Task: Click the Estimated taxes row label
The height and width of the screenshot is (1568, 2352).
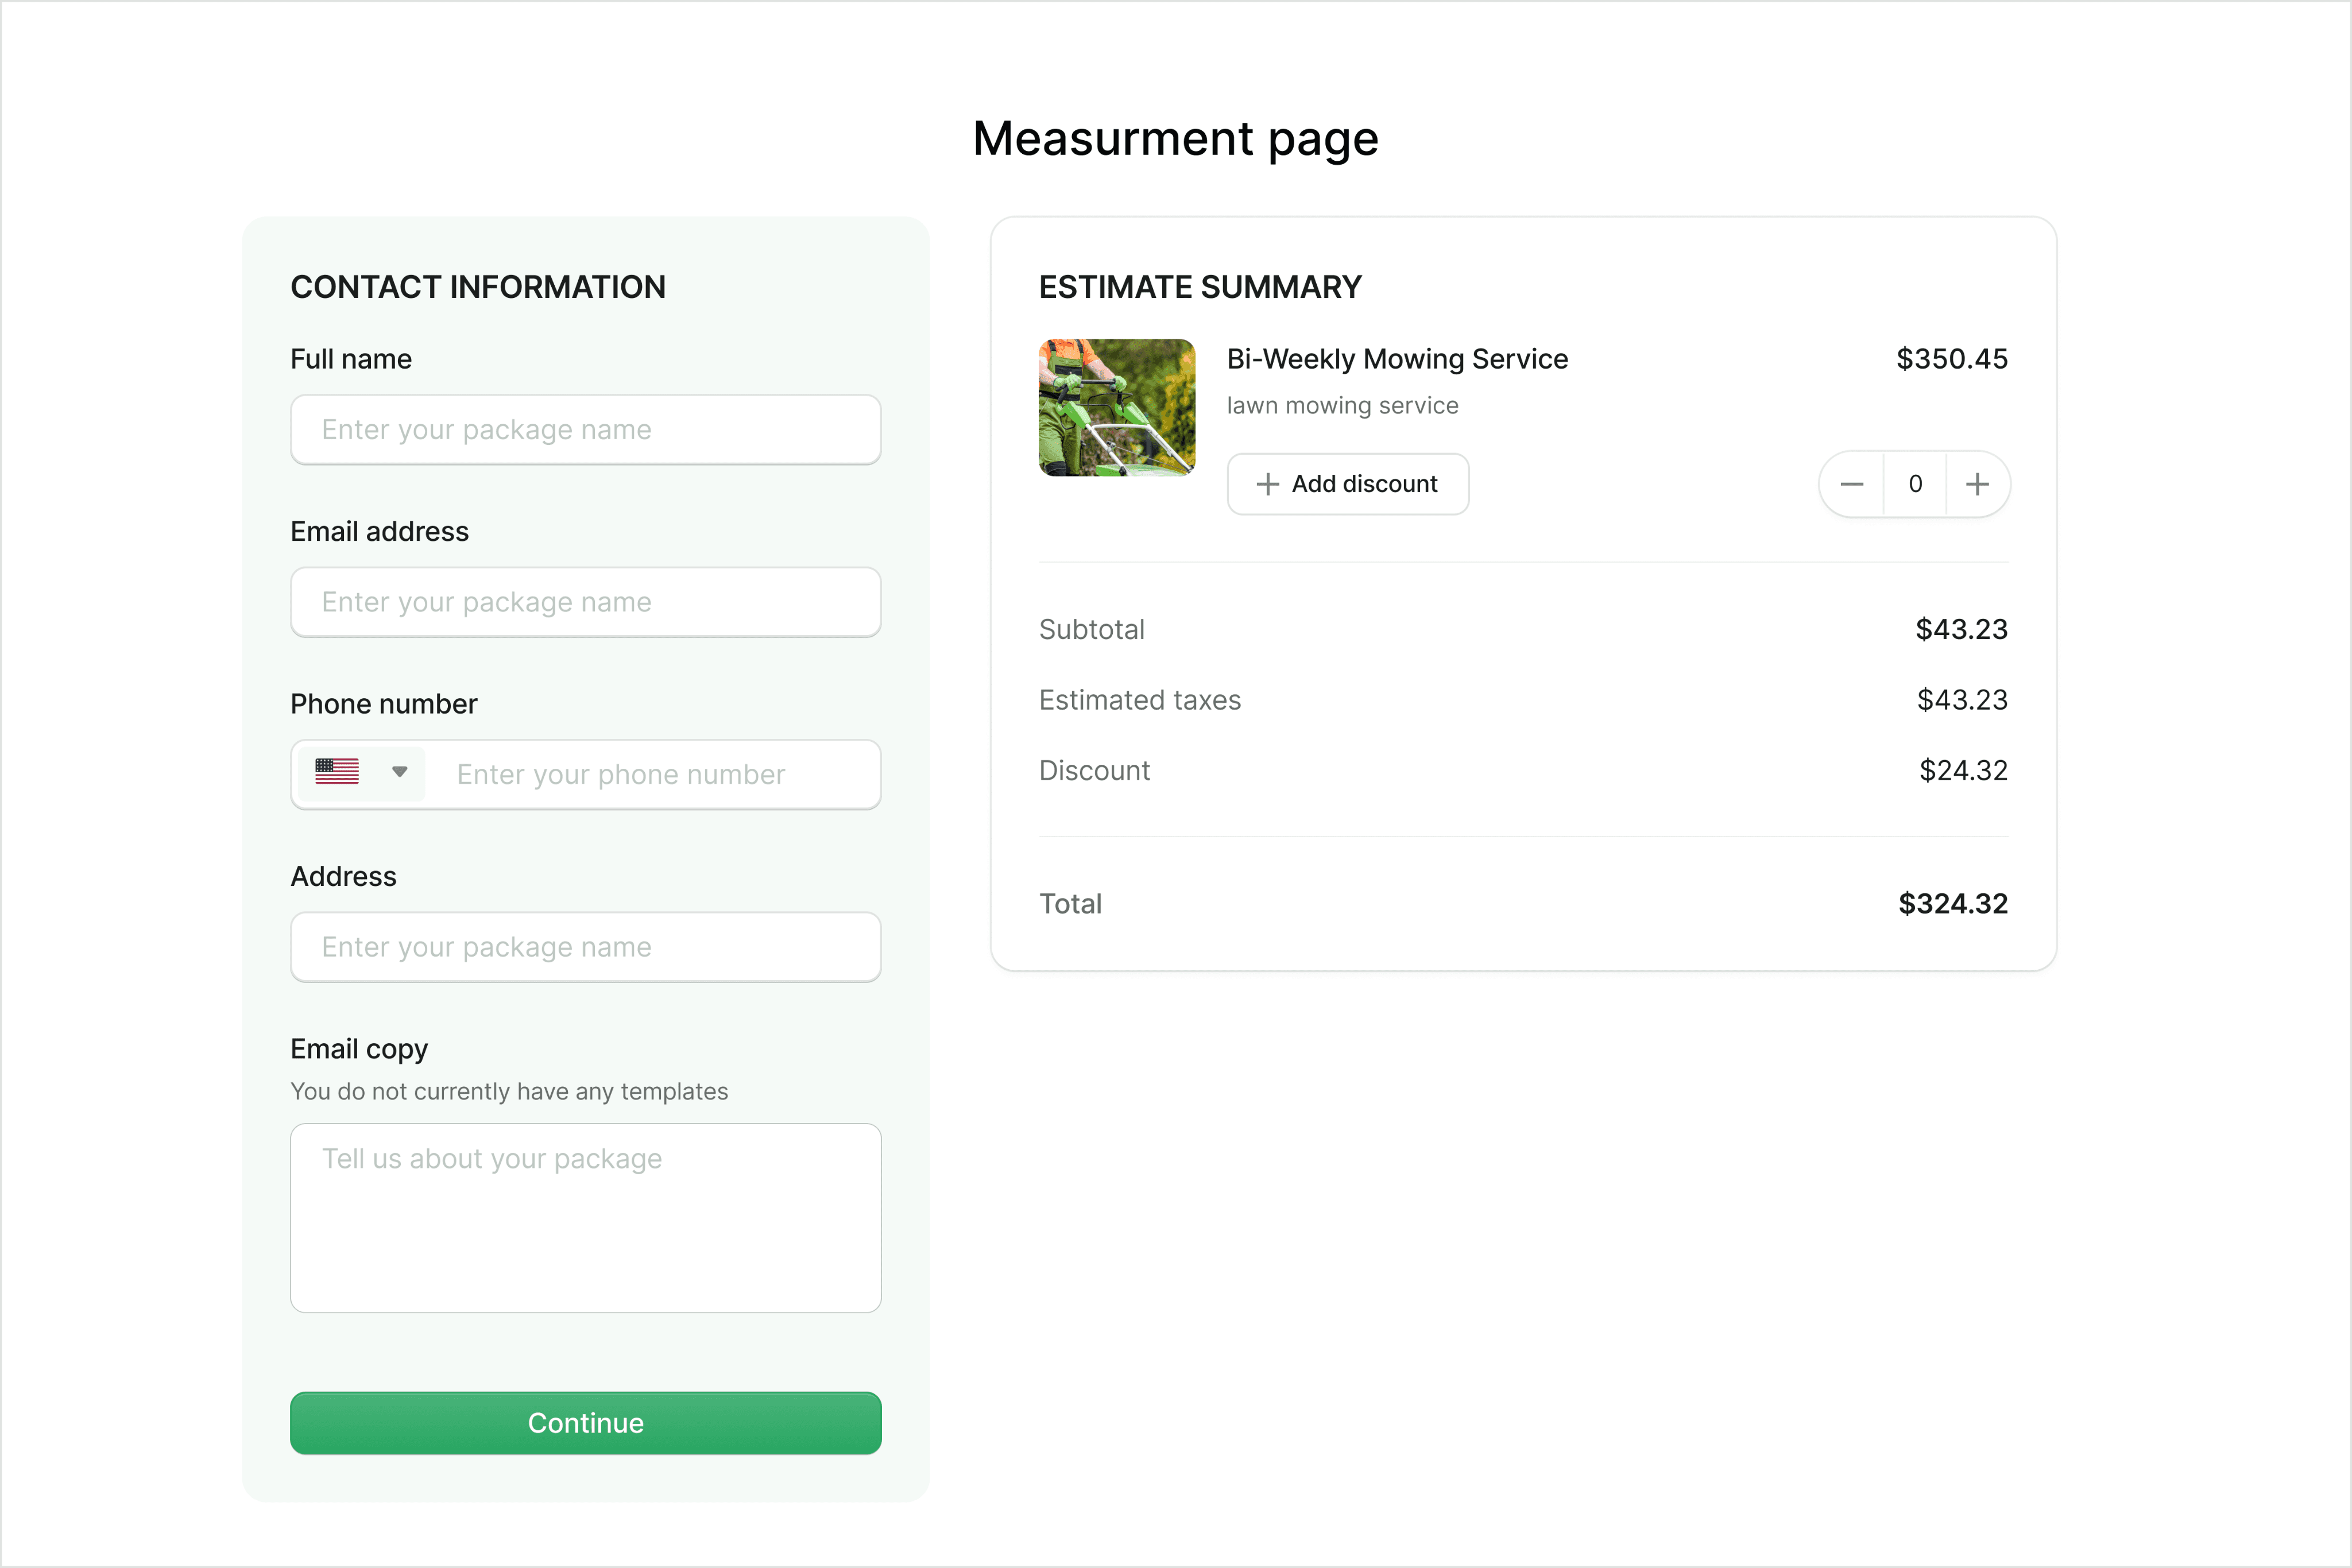Action: [1139, 700]
